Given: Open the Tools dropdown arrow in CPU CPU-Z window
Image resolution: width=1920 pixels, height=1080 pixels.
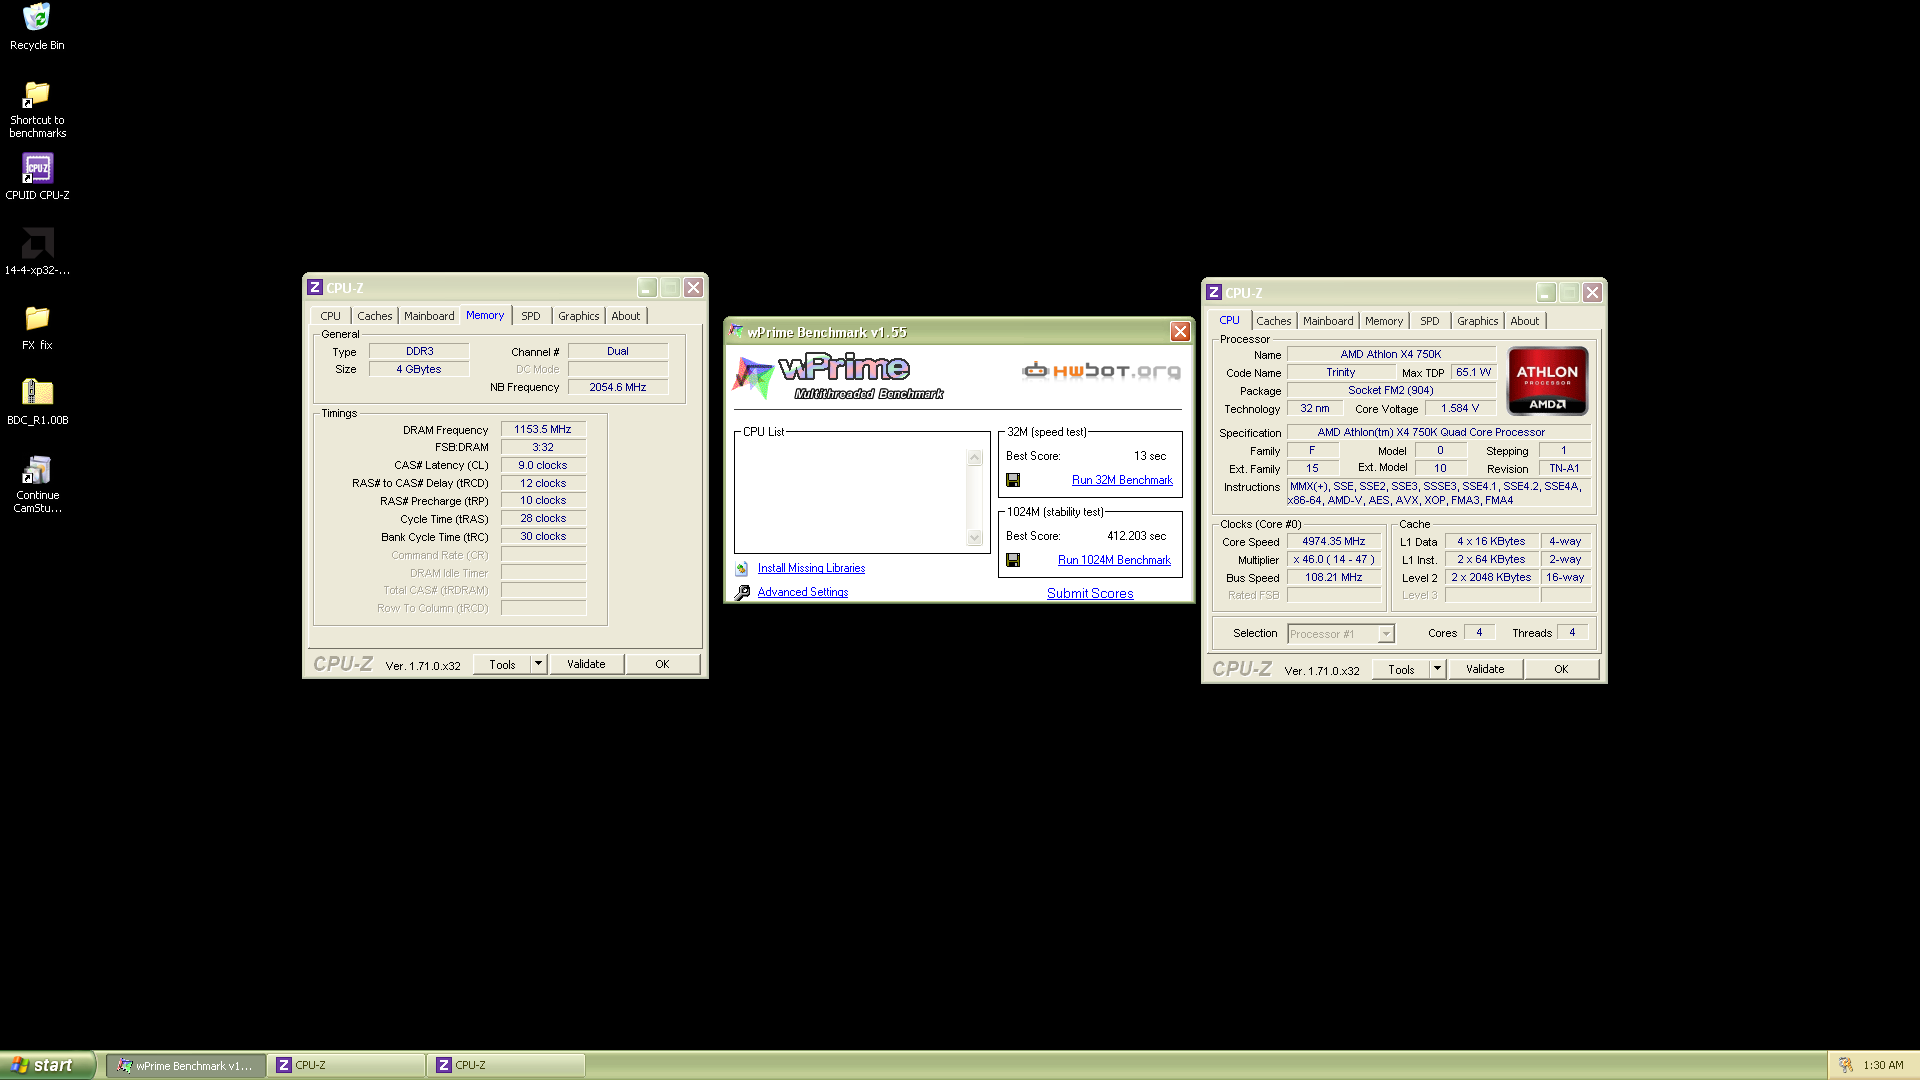Looking at the screenshot, I should 1437,669.
